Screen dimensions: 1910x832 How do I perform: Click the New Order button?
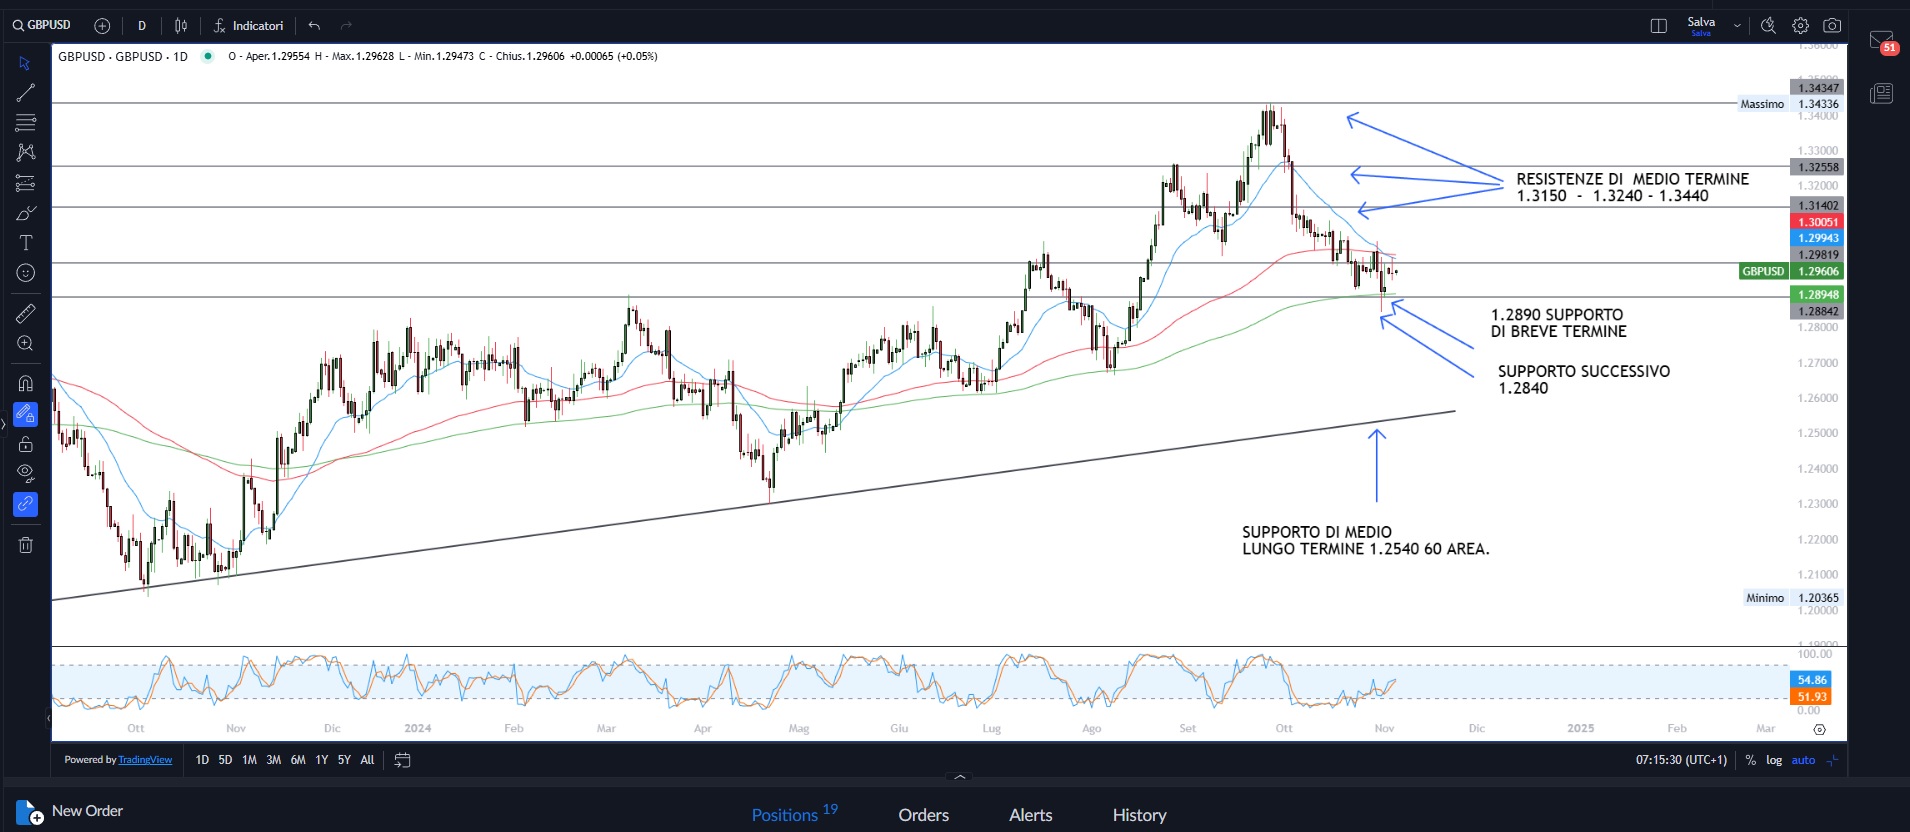70,811
